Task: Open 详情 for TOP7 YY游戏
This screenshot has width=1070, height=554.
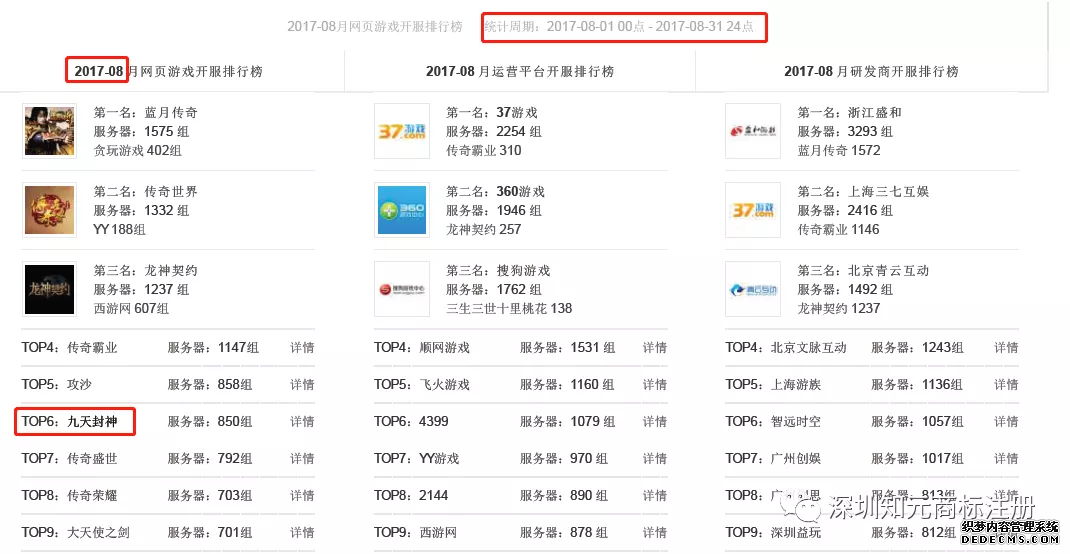Action: tap(654, 458)
